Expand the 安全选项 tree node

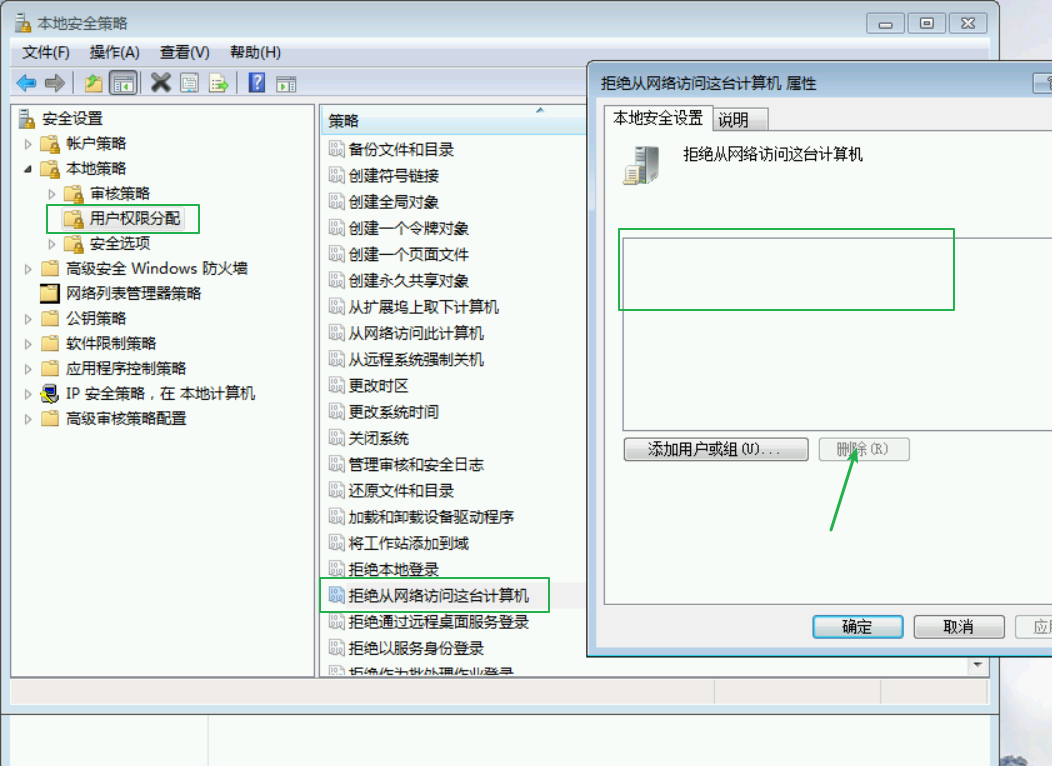[52, 244]
